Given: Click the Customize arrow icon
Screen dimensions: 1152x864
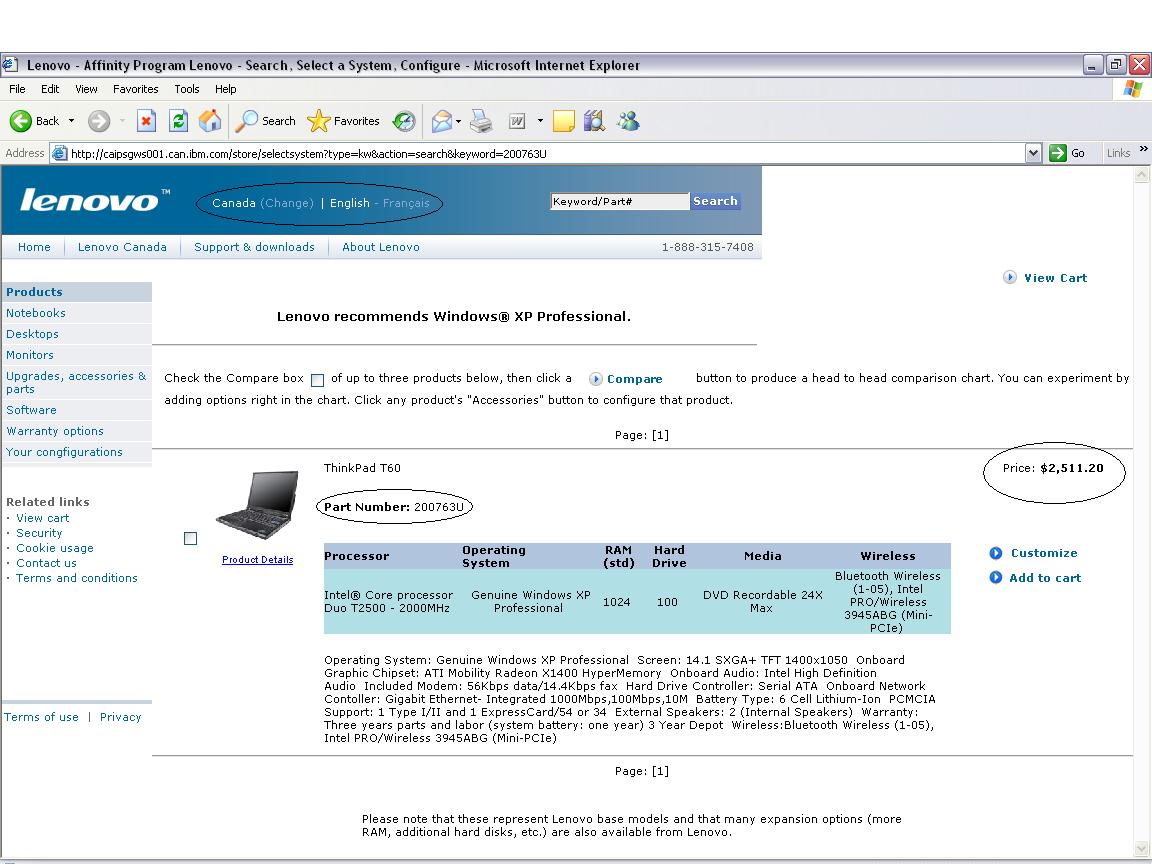Looking at the screenshot, I should (x=996, y=553).
